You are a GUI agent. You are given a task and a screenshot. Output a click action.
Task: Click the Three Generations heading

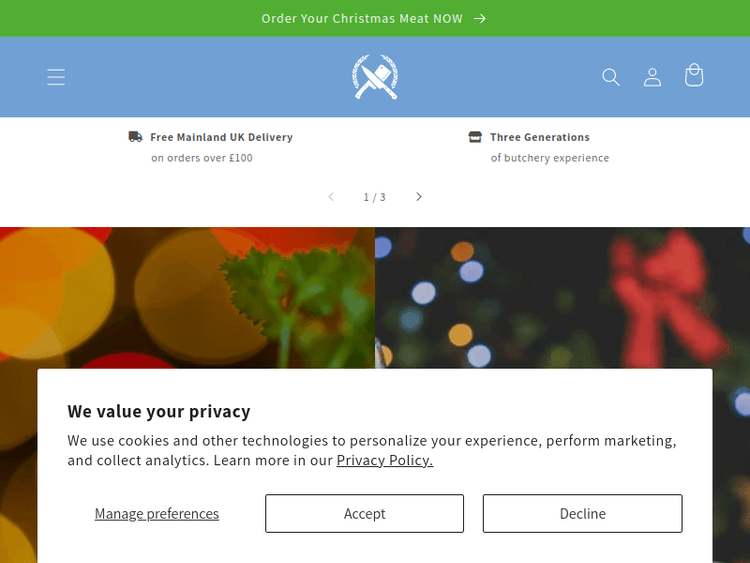point(540,137)
